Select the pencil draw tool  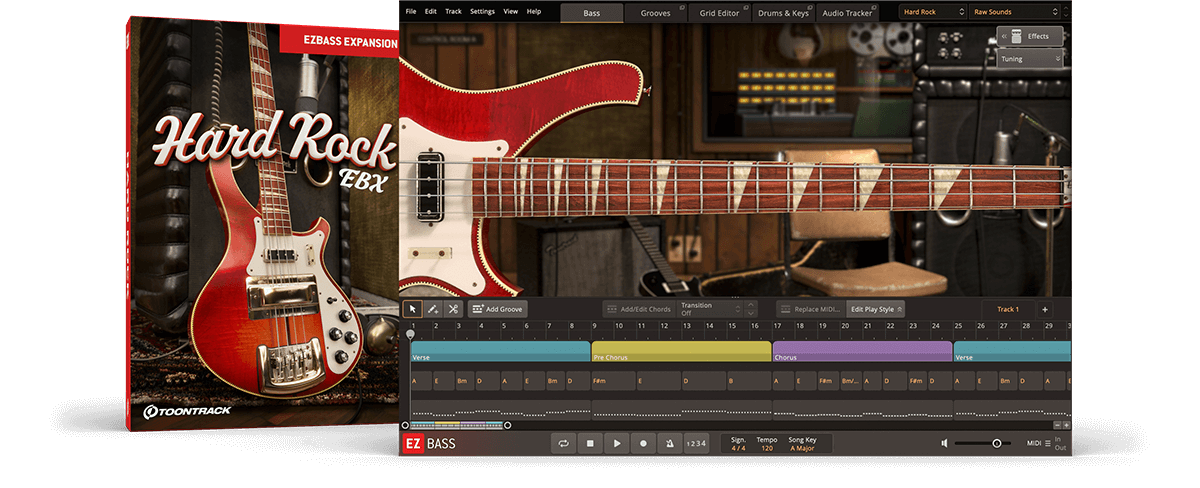point(432,309)
